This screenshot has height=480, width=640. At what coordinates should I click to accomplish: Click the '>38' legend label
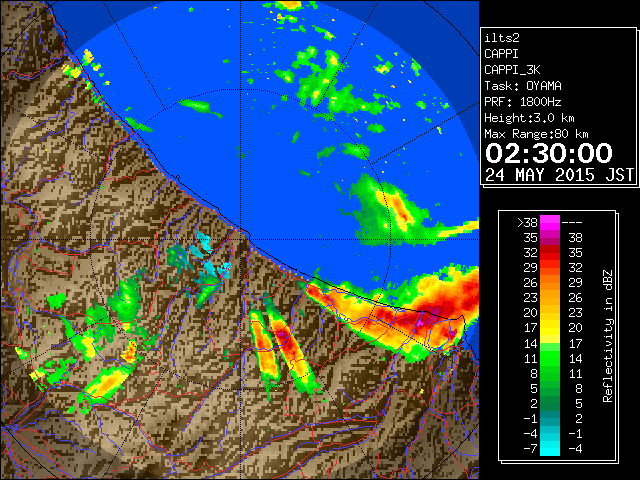click(527, 223)
